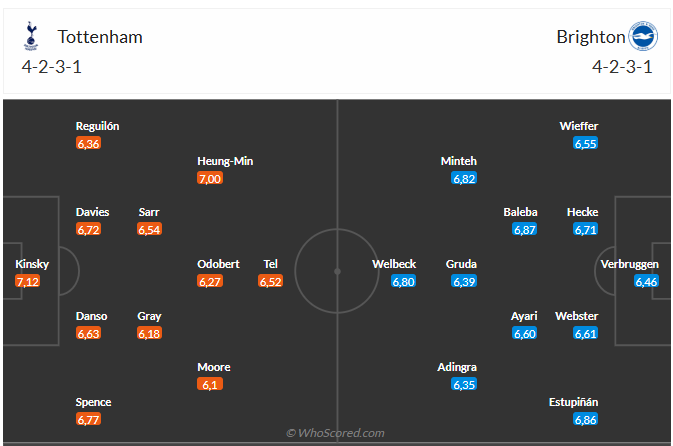Select Tottenham team name heading

point(100,37)
